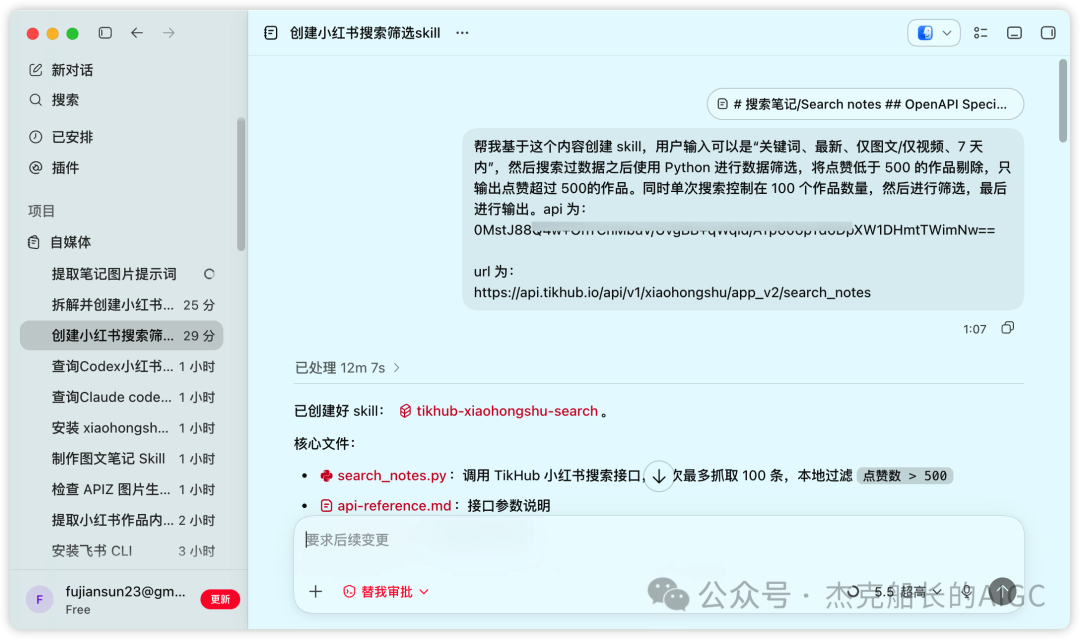Image resolution: width=1080 pixels, height=639 pixels.
Task: Click the conversation vertical scrollbar
Action: (1063, 101)
